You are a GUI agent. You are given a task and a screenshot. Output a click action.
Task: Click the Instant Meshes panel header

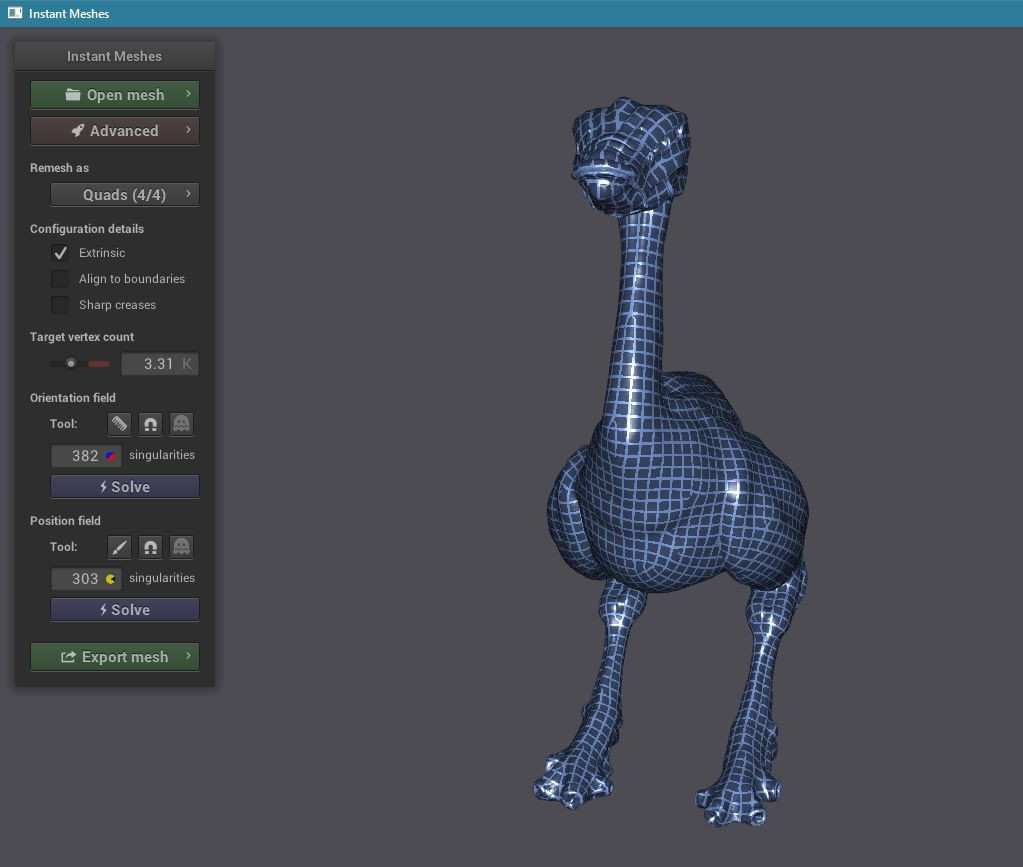pos(115,56)
